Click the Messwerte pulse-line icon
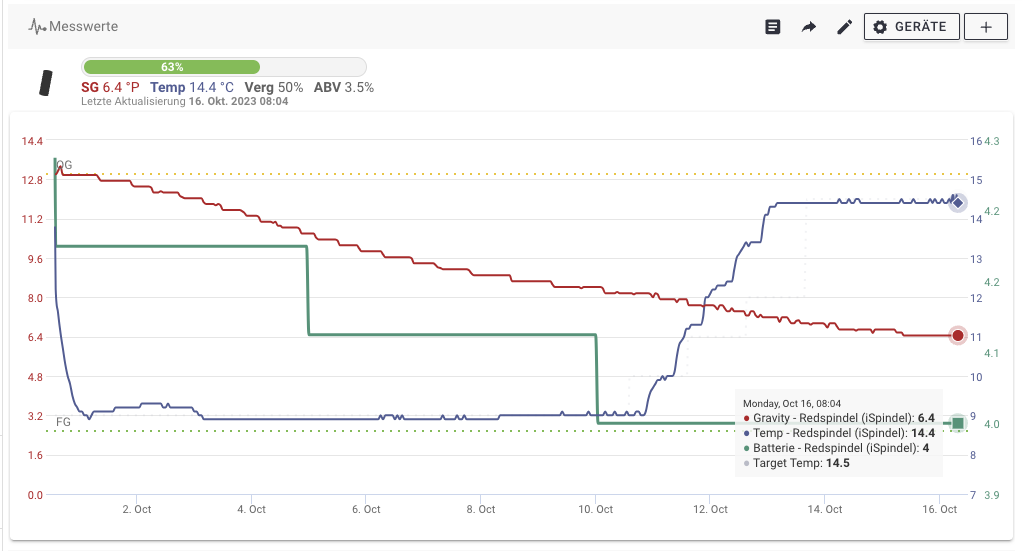The height and width of the screenshot is (551, 1022). pos(37,27)
